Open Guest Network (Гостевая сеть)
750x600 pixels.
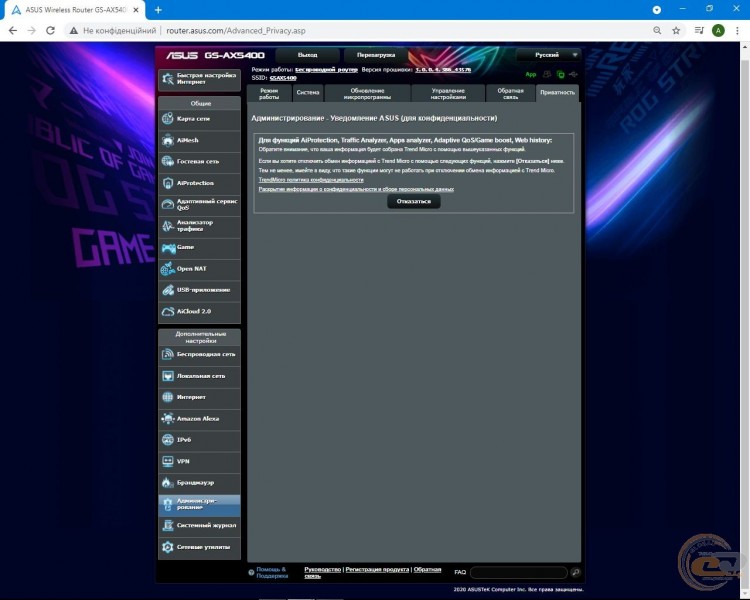(x=199, y=162)
